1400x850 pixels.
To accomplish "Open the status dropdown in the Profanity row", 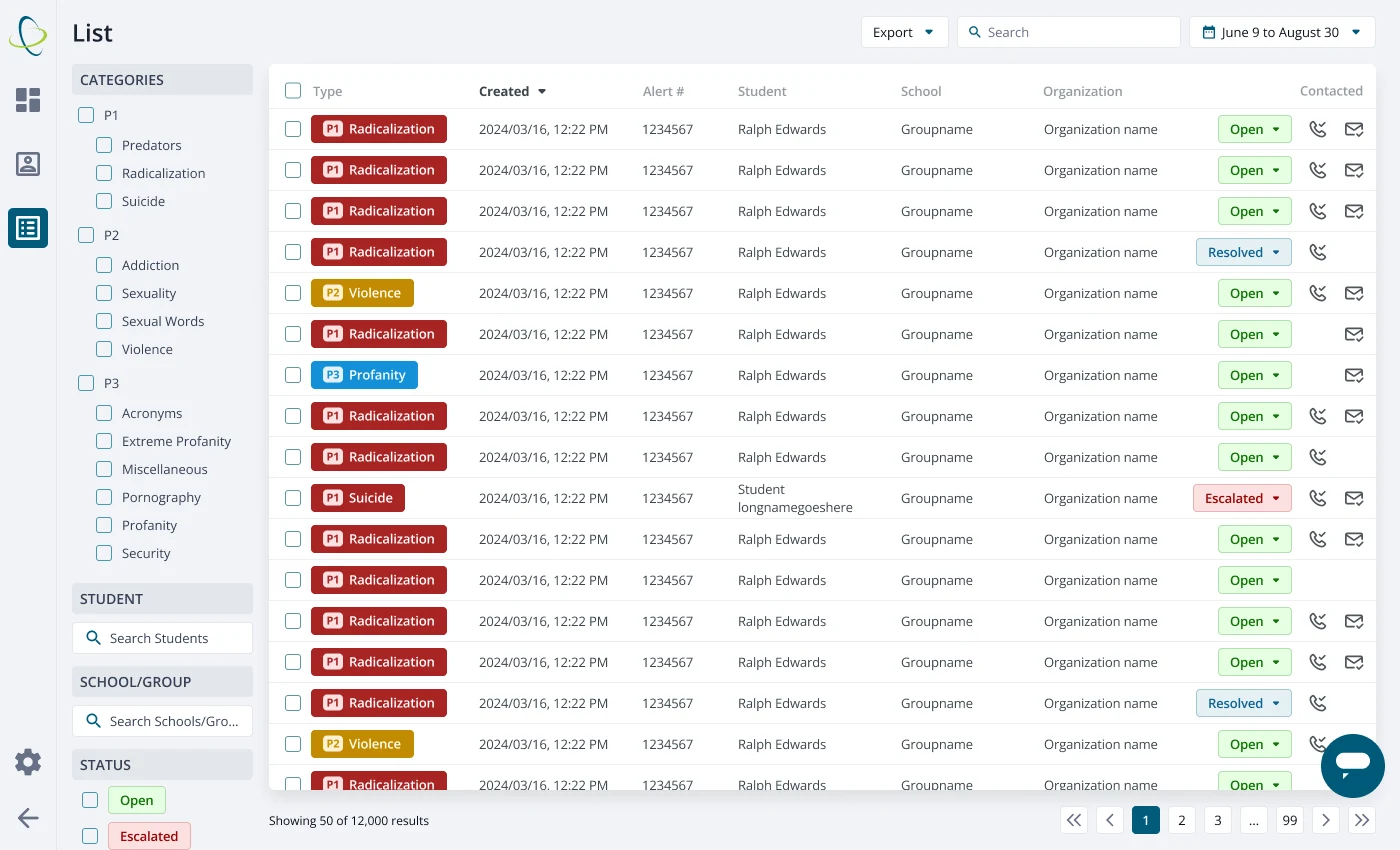I will point(1255,375).
